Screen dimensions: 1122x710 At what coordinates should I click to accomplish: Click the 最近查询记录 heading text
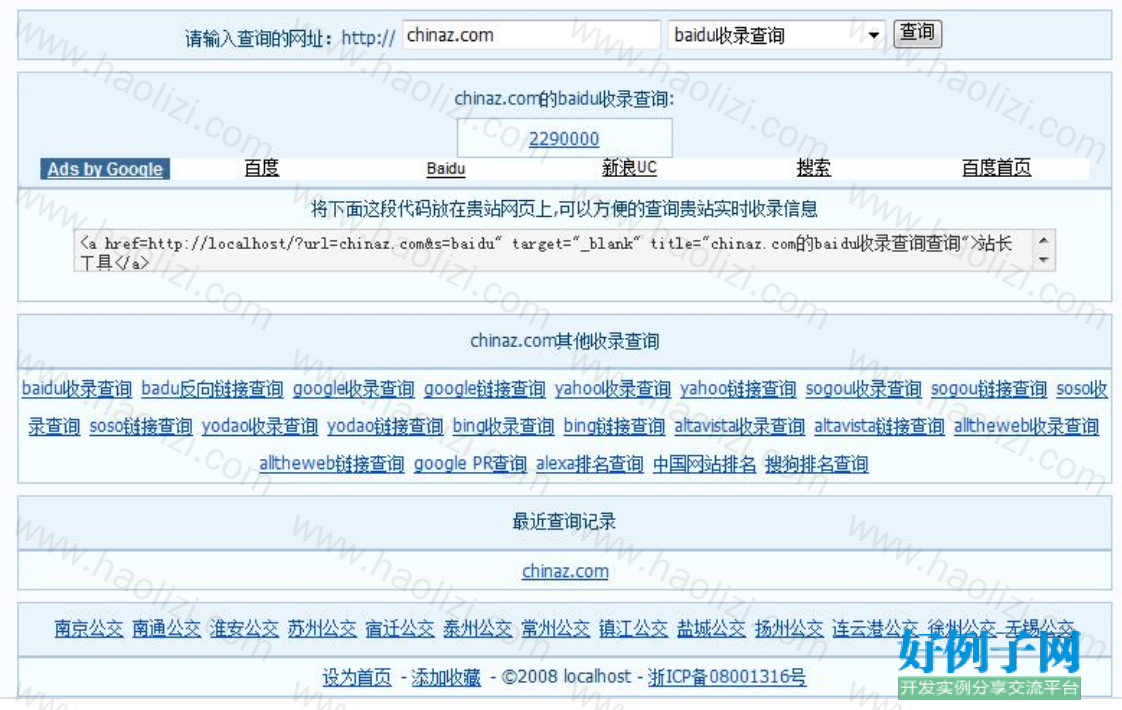(x=564, y=521)
